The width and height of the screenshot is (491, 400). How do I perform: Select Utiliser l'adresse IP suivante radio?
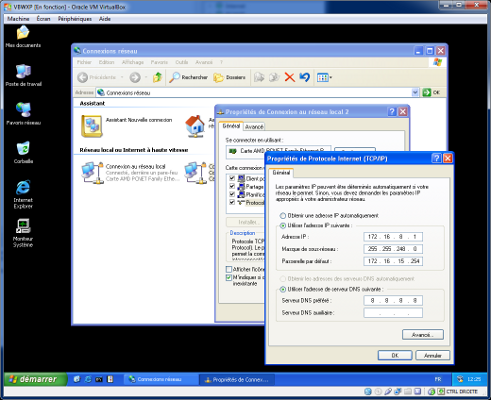point(283,226)
